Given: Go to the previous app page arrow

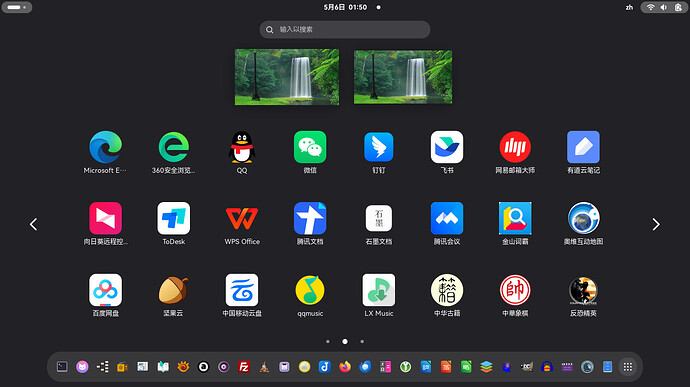Looking at the screenshot, I should (33, 225).
